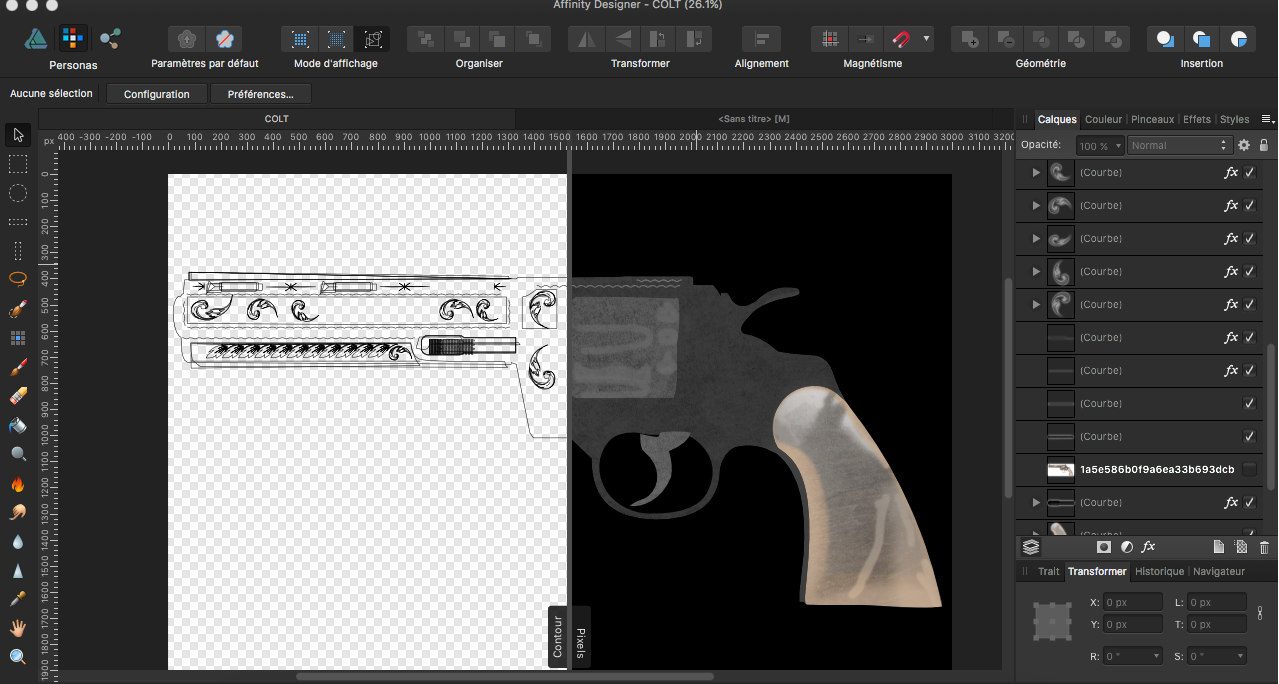
Task: Select the Selection Brush tool
Action: (x=18, y=309)
